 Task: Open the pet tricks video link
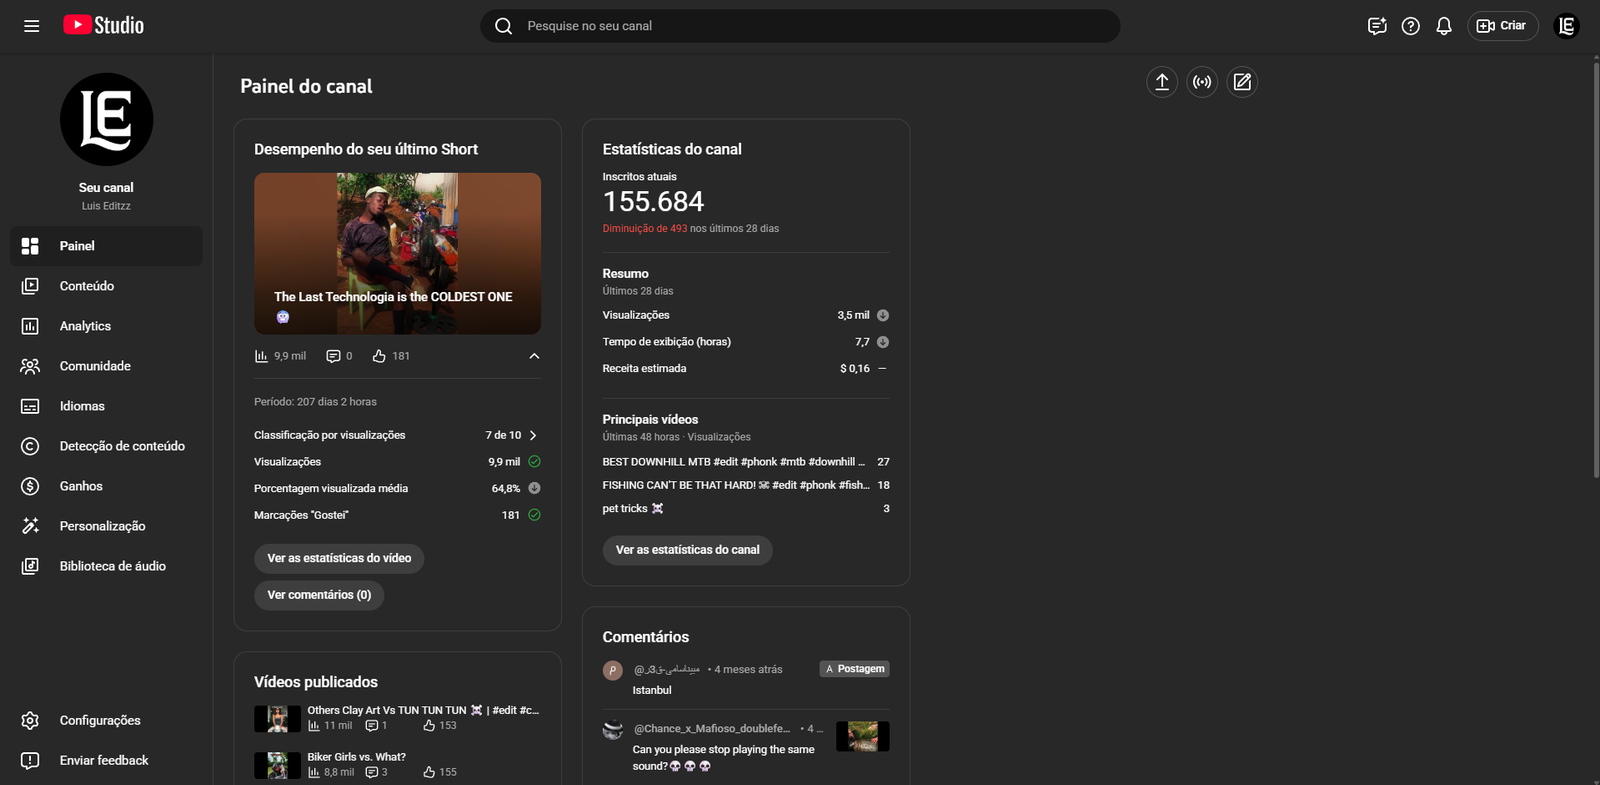pos(633,509)
